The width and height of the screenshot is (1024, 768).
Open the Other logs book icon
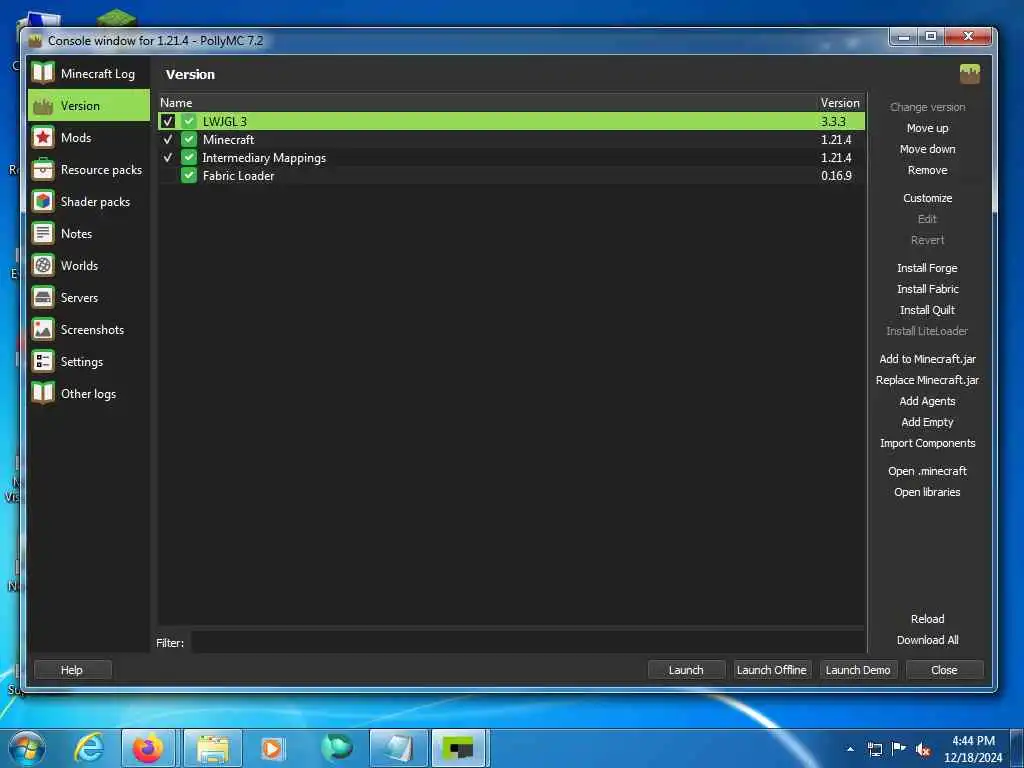tap(43, 393)
